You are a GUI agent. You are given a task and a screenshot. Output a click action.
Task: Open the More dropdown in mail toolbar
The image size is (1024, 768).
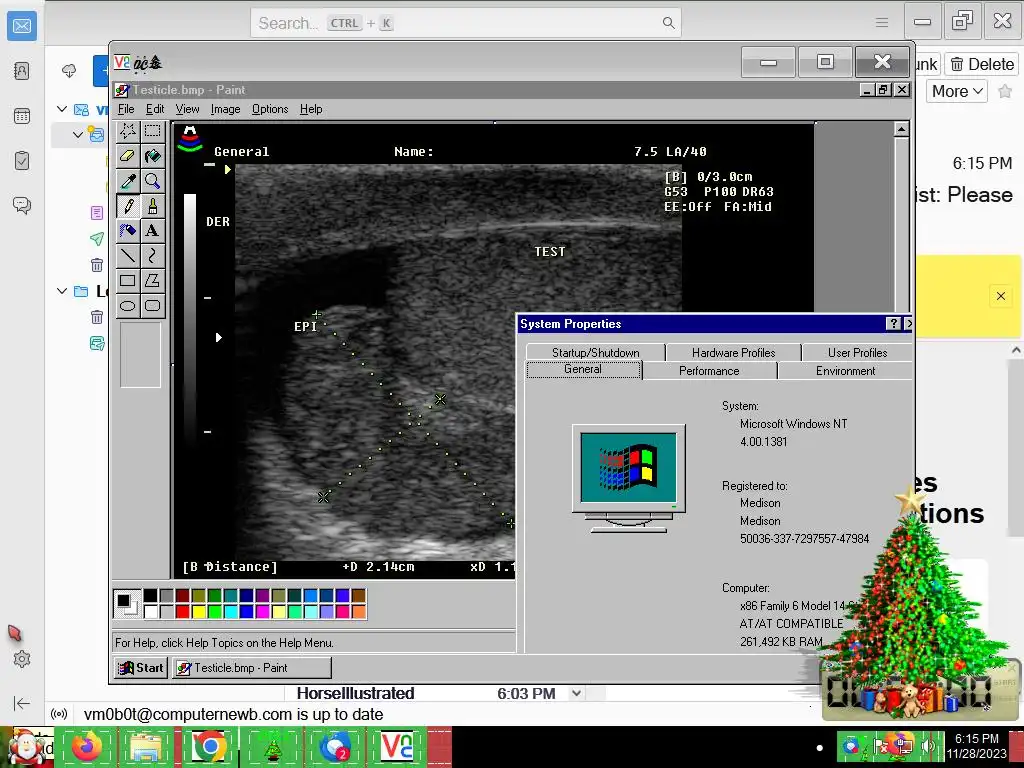(x=957, y=91)
